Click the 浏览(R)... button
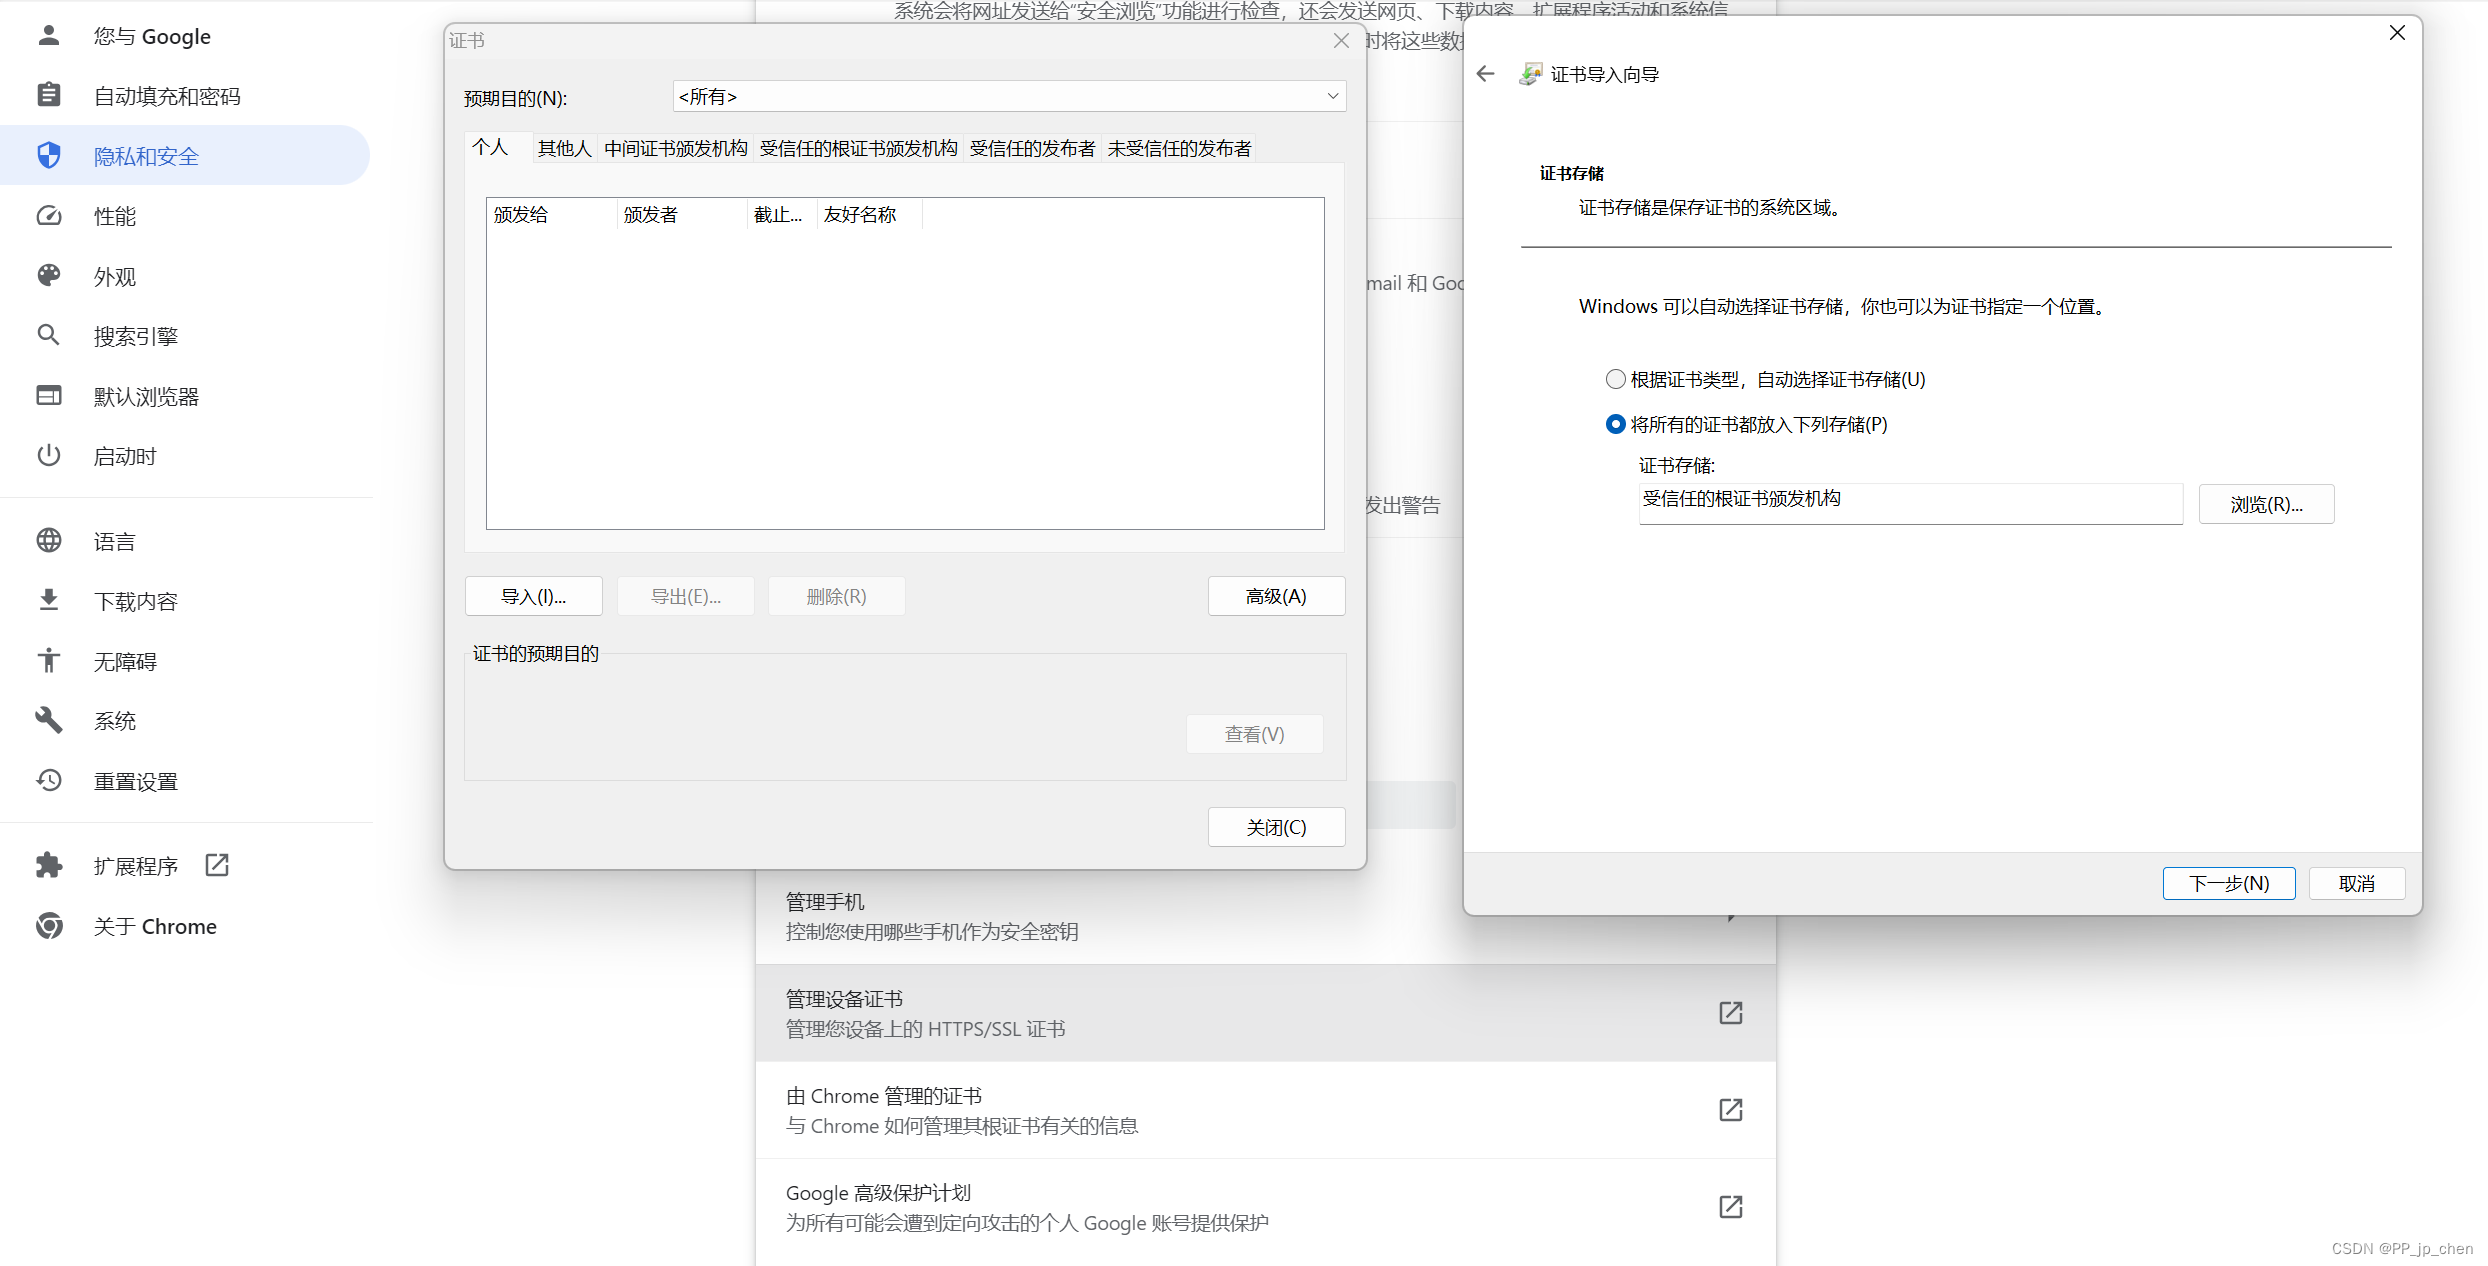The image size is (2488, 1266). (x=2266, y=504)
